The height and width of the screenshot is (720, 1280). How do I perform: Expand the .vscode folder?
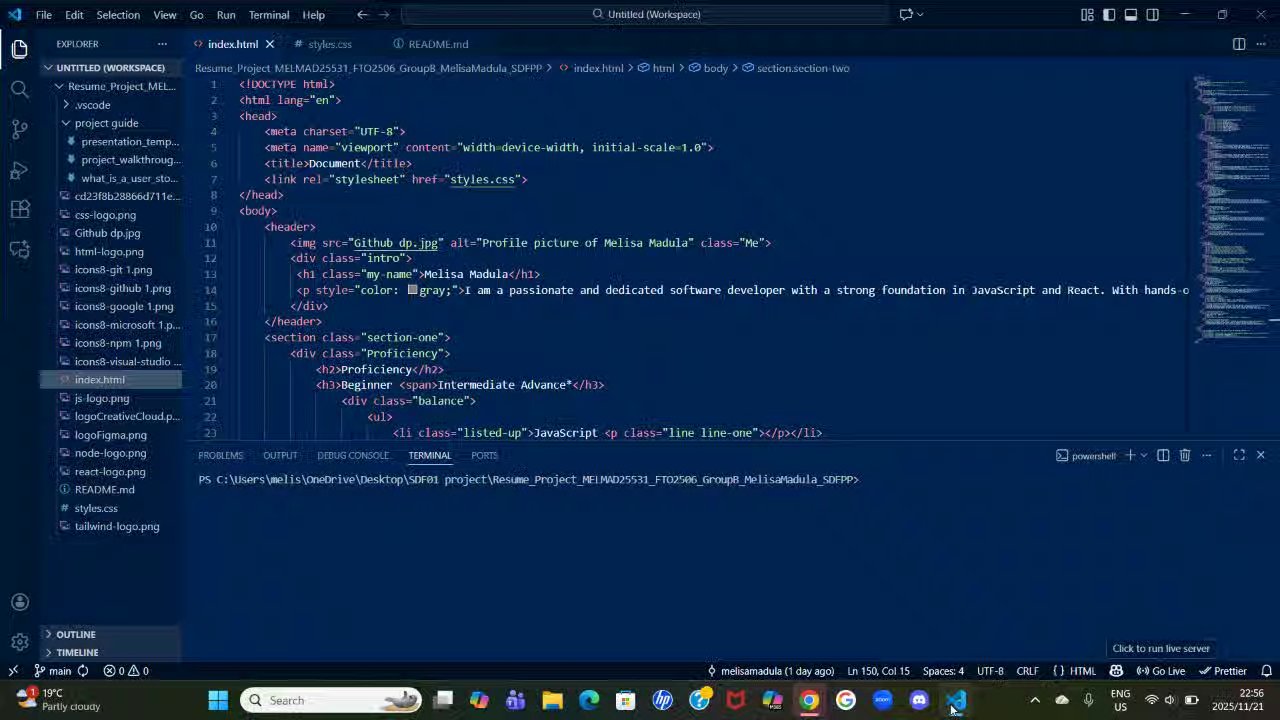pyautogui.click(x=92, y=105)
